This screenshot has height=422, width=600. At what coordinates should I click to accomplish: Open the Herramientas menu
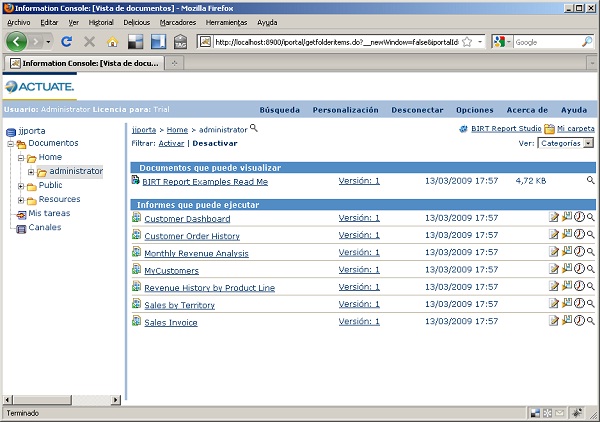(227, 23)
